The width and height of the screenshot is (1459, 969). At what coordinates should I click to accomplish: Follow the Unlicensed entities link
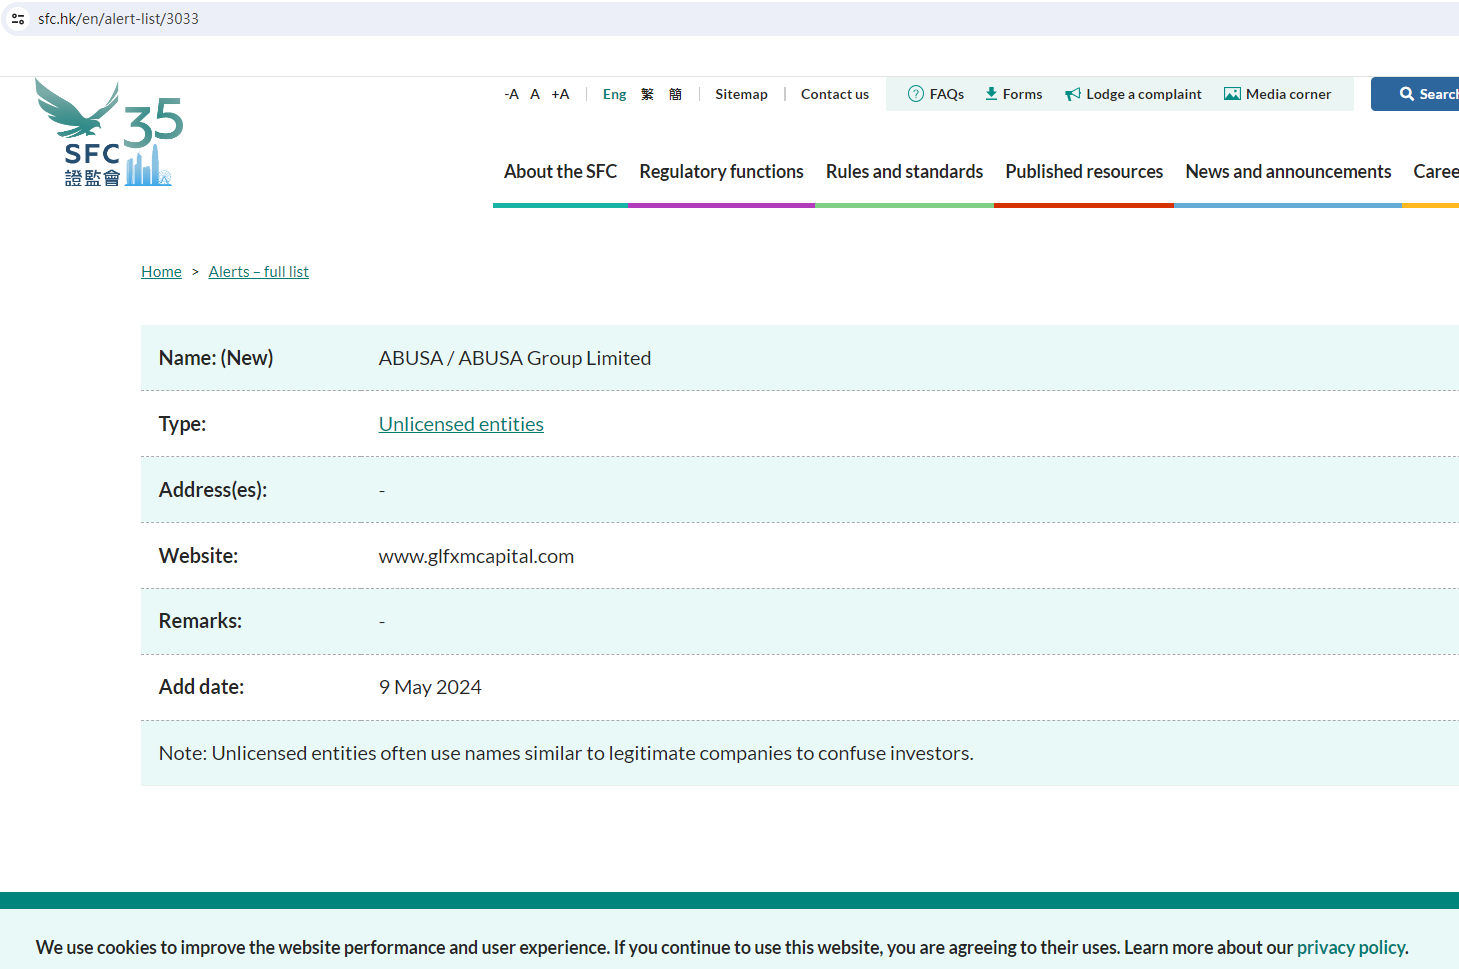click(461, 424)
